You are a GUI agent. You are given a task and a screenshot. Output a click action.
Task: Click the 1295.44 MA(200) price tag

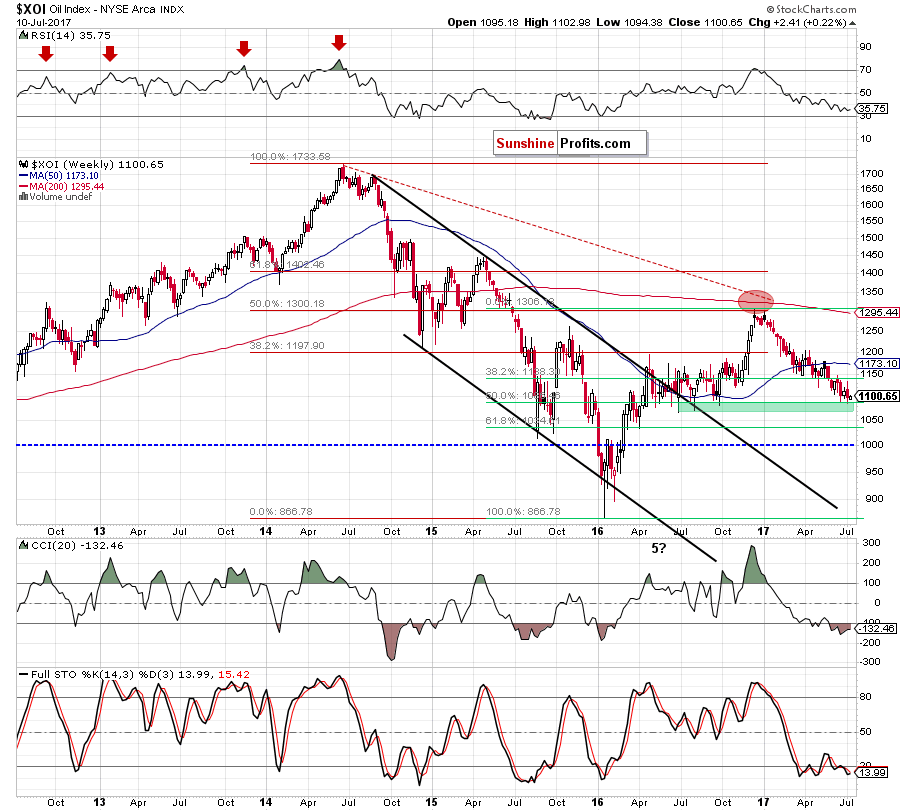coord(877,313)
